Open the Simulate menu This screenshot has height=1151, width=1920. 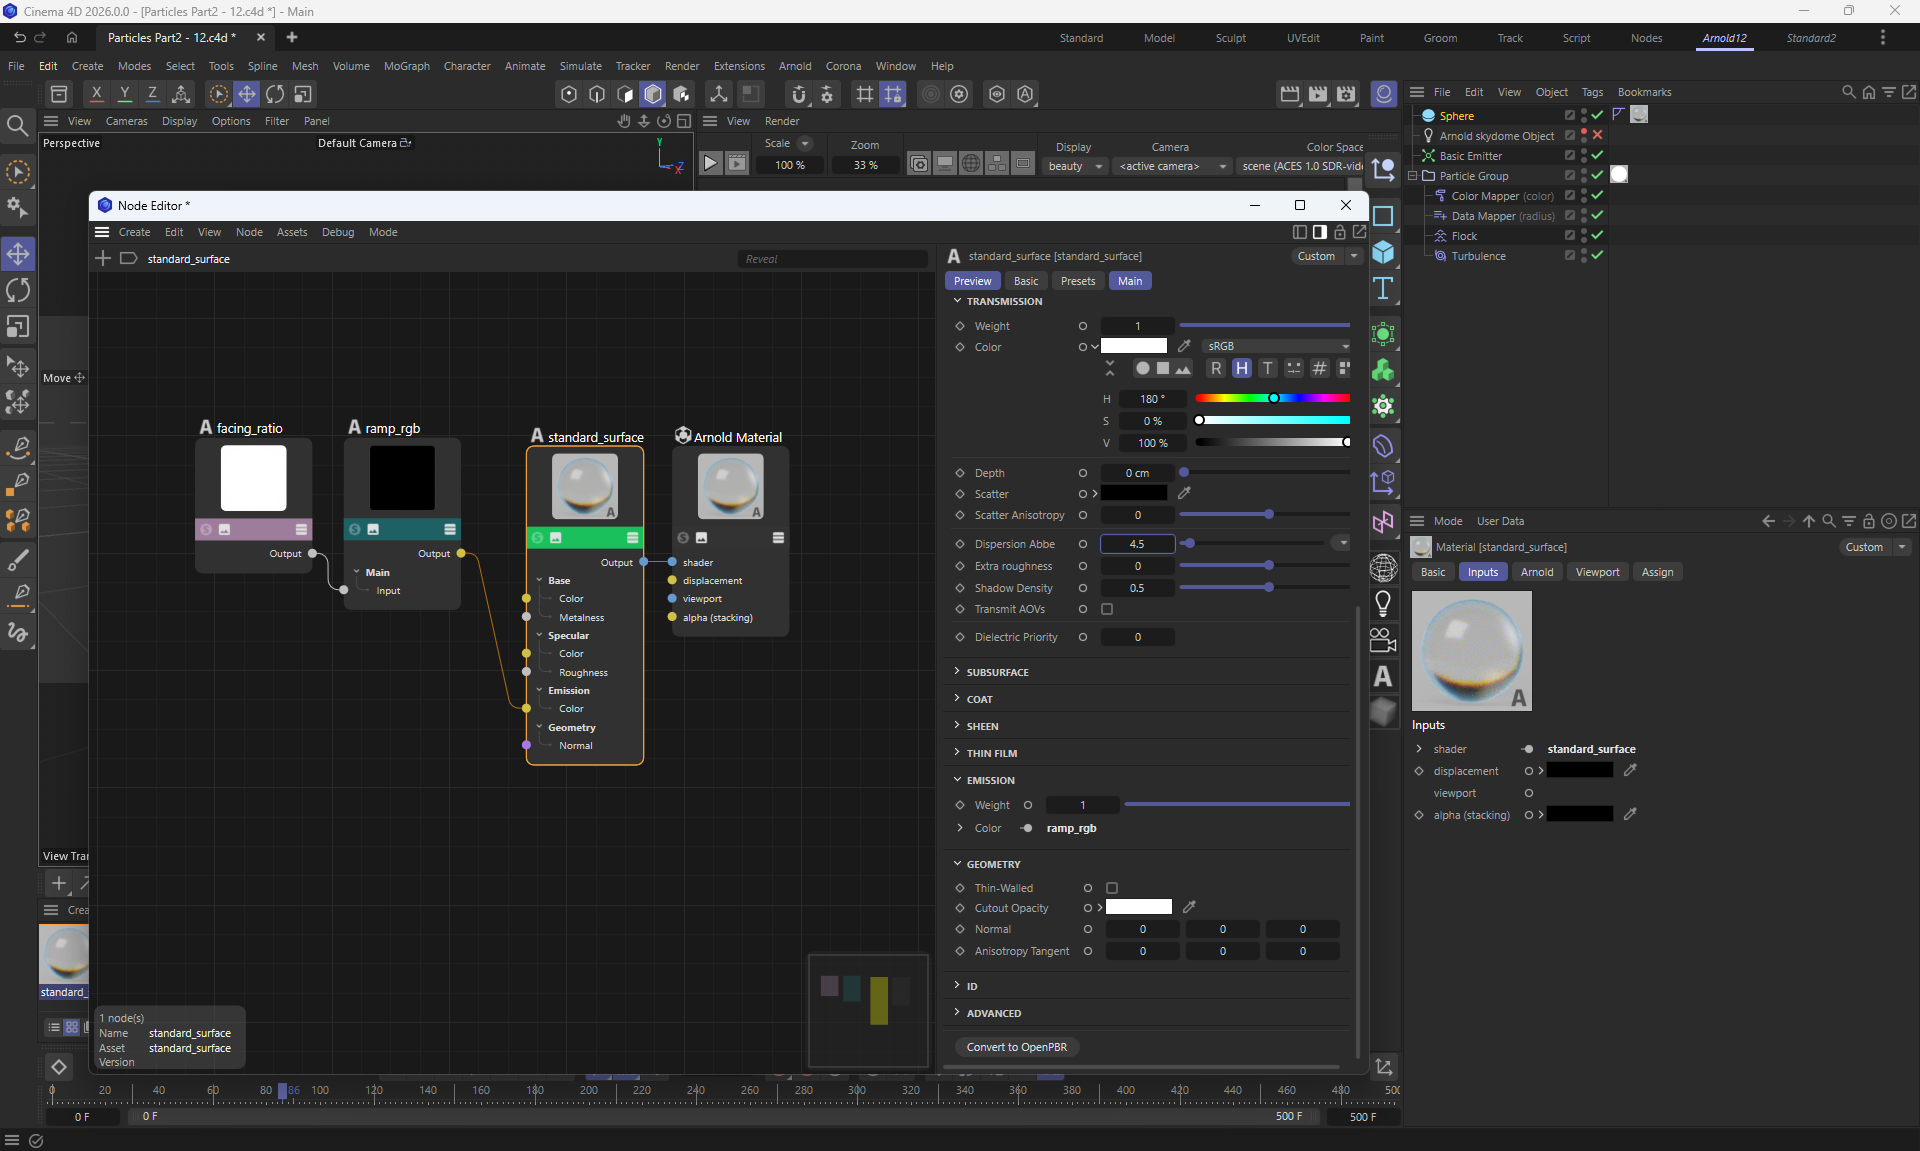pos(580,66)
